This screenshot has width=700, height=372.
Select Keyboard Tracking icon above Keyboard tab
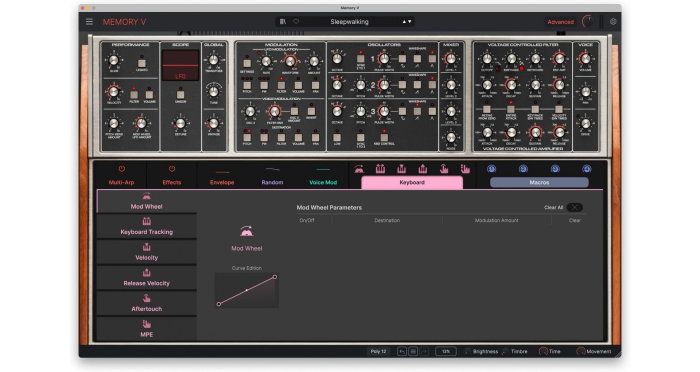coord(380,169)
